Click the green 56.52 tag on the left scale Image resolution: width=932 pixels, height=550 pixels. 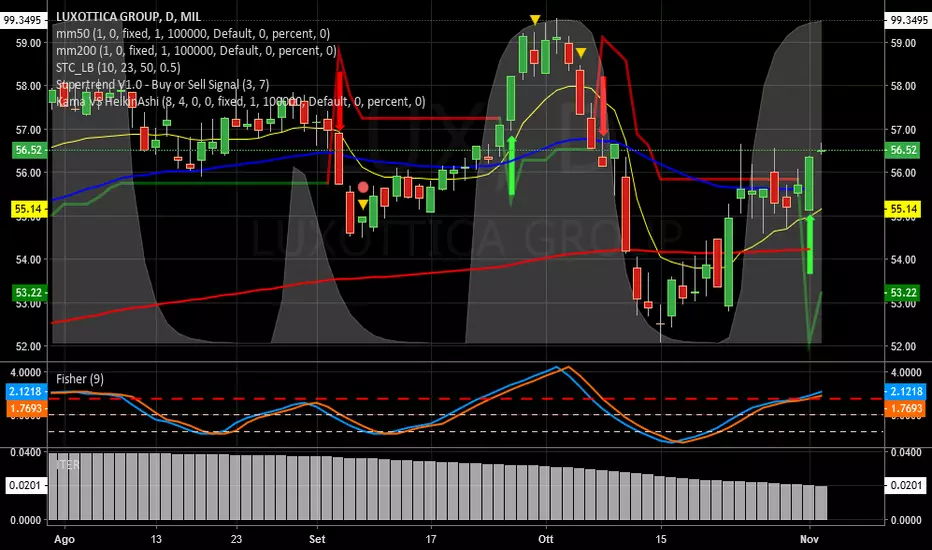click(x=29, y=150)
